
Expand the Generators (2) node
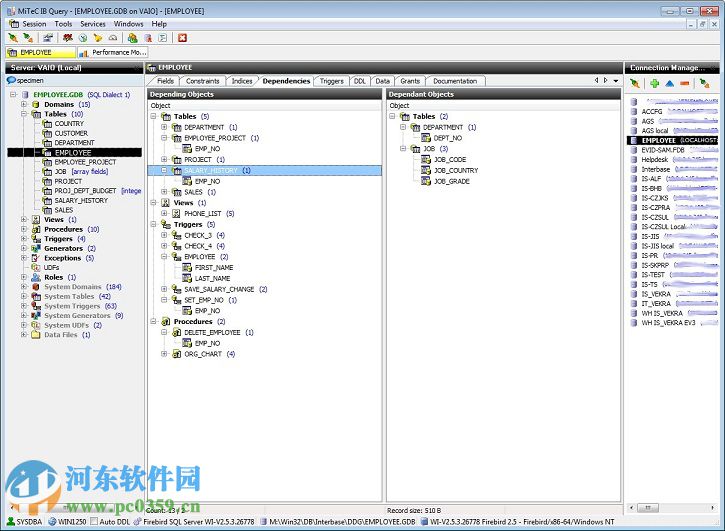tap(24, 248)
